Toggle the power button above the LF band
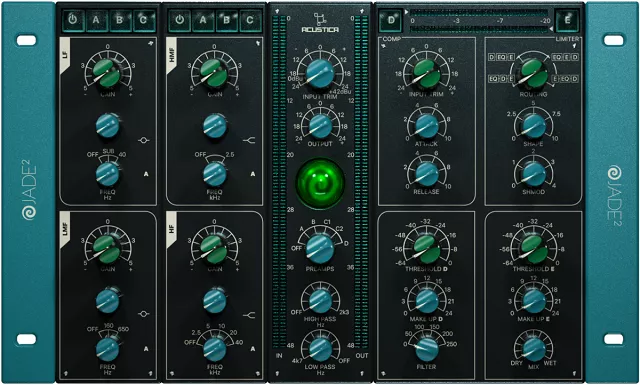Screen dimensions: 640x385 [x=73, y=20]
